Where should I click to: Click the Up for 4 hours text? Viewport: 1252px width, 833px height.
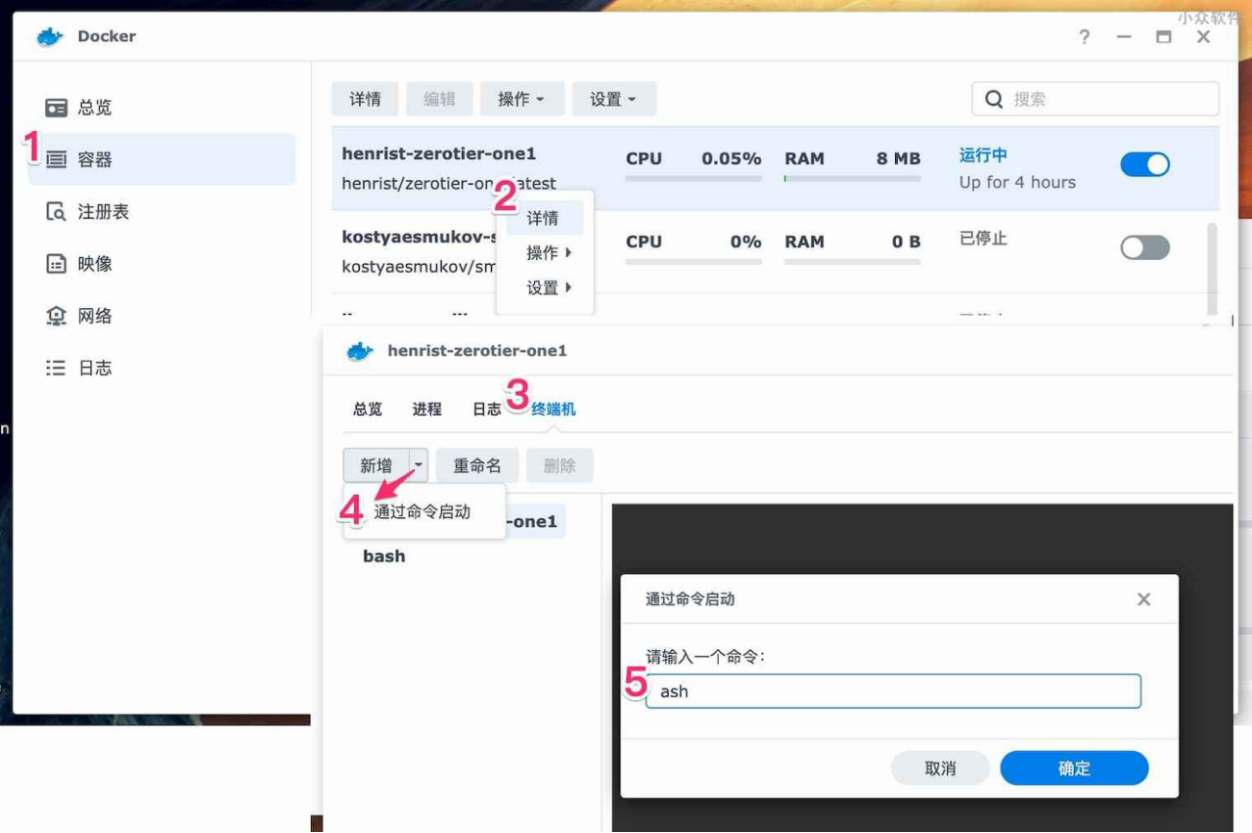point(1017,182)
